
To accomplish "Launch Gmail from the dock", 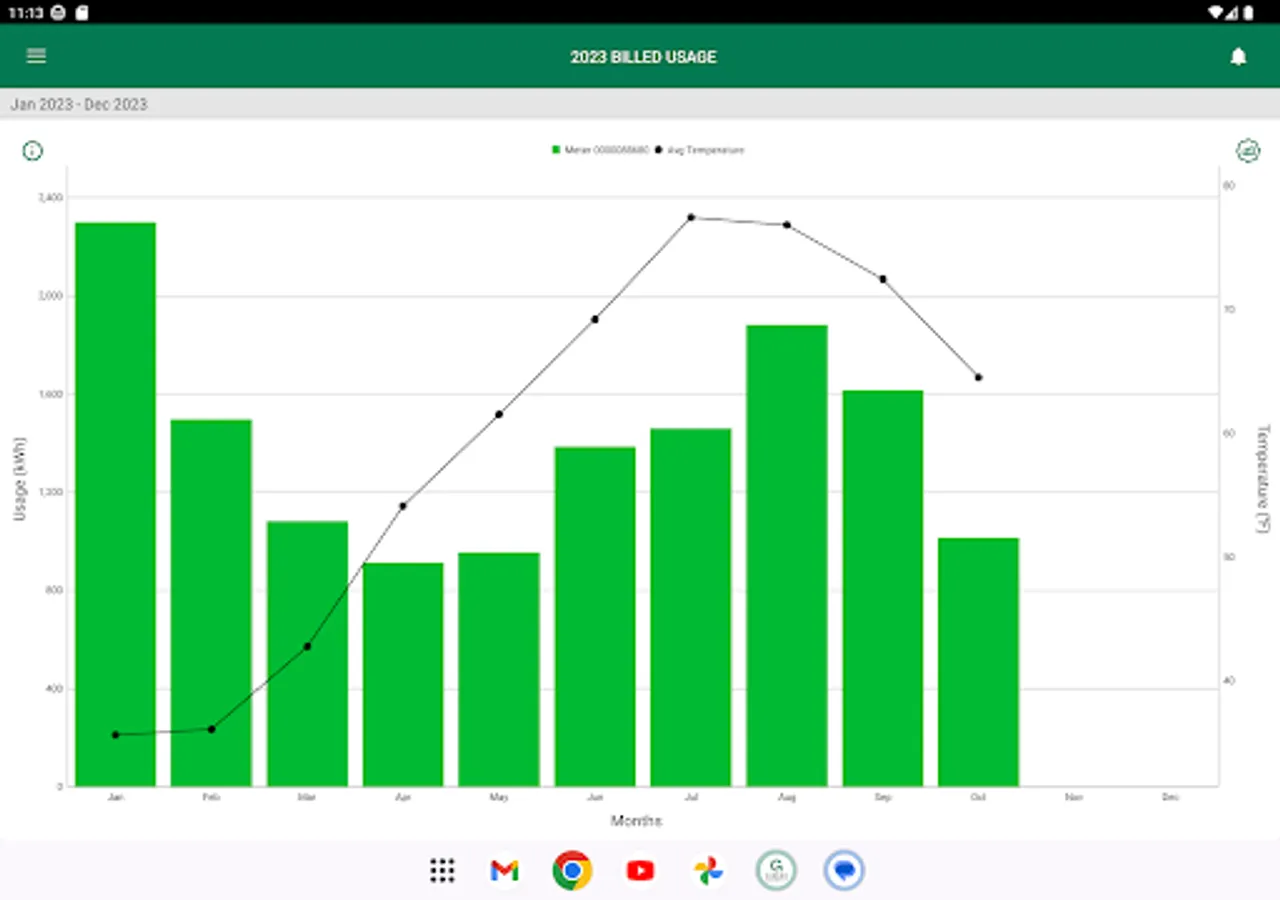I will point(503,871).
